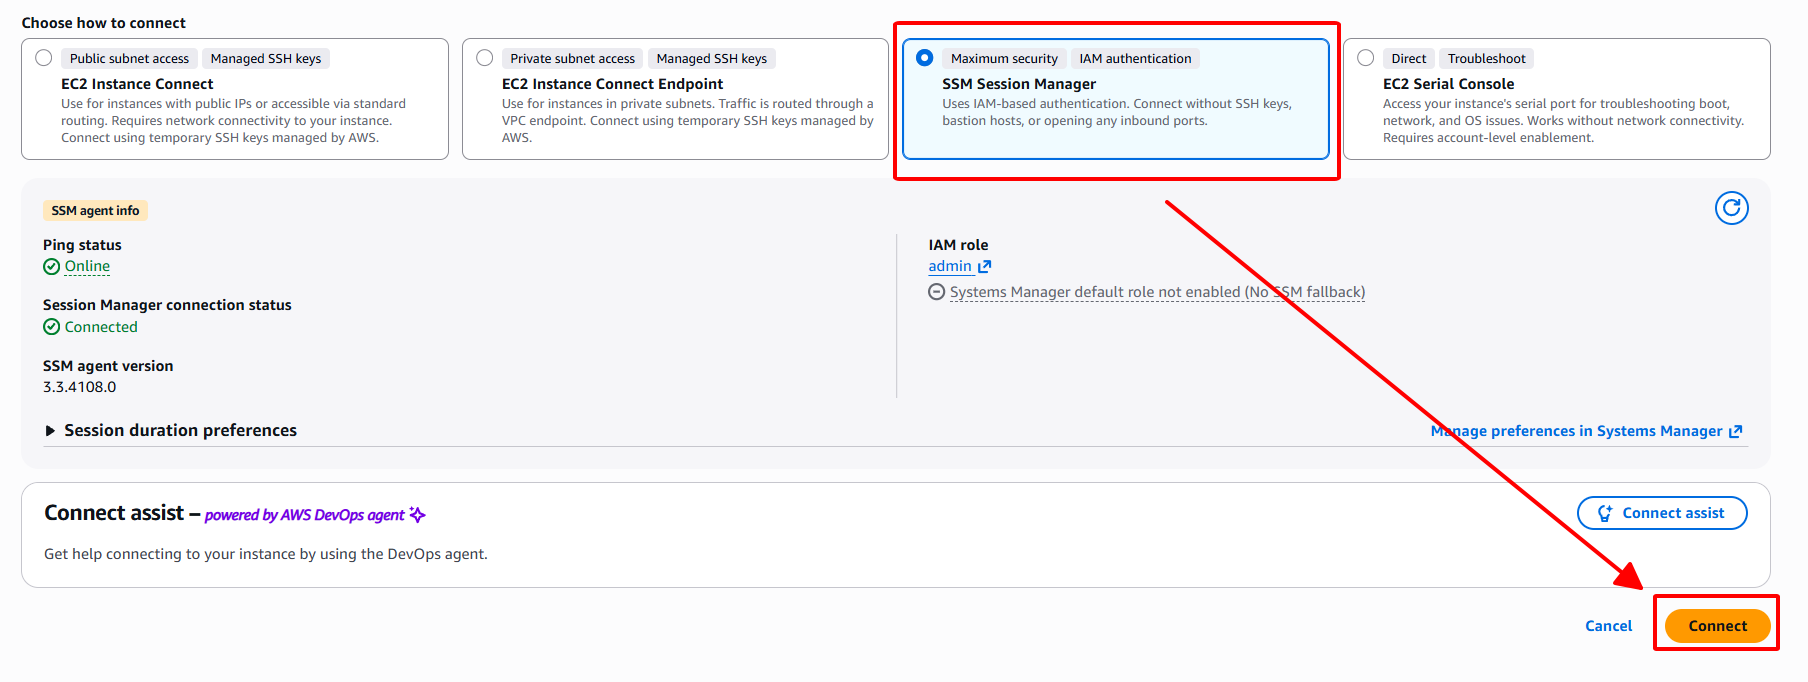Click the SSM Session Manager title

pyautogui.click(x=1018, y=84)
